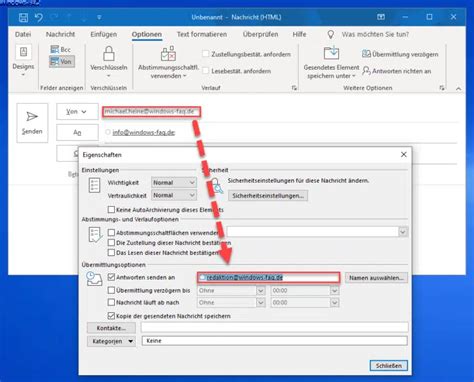Click Antworten richten an in the ribbon

(x=397, y=71)
